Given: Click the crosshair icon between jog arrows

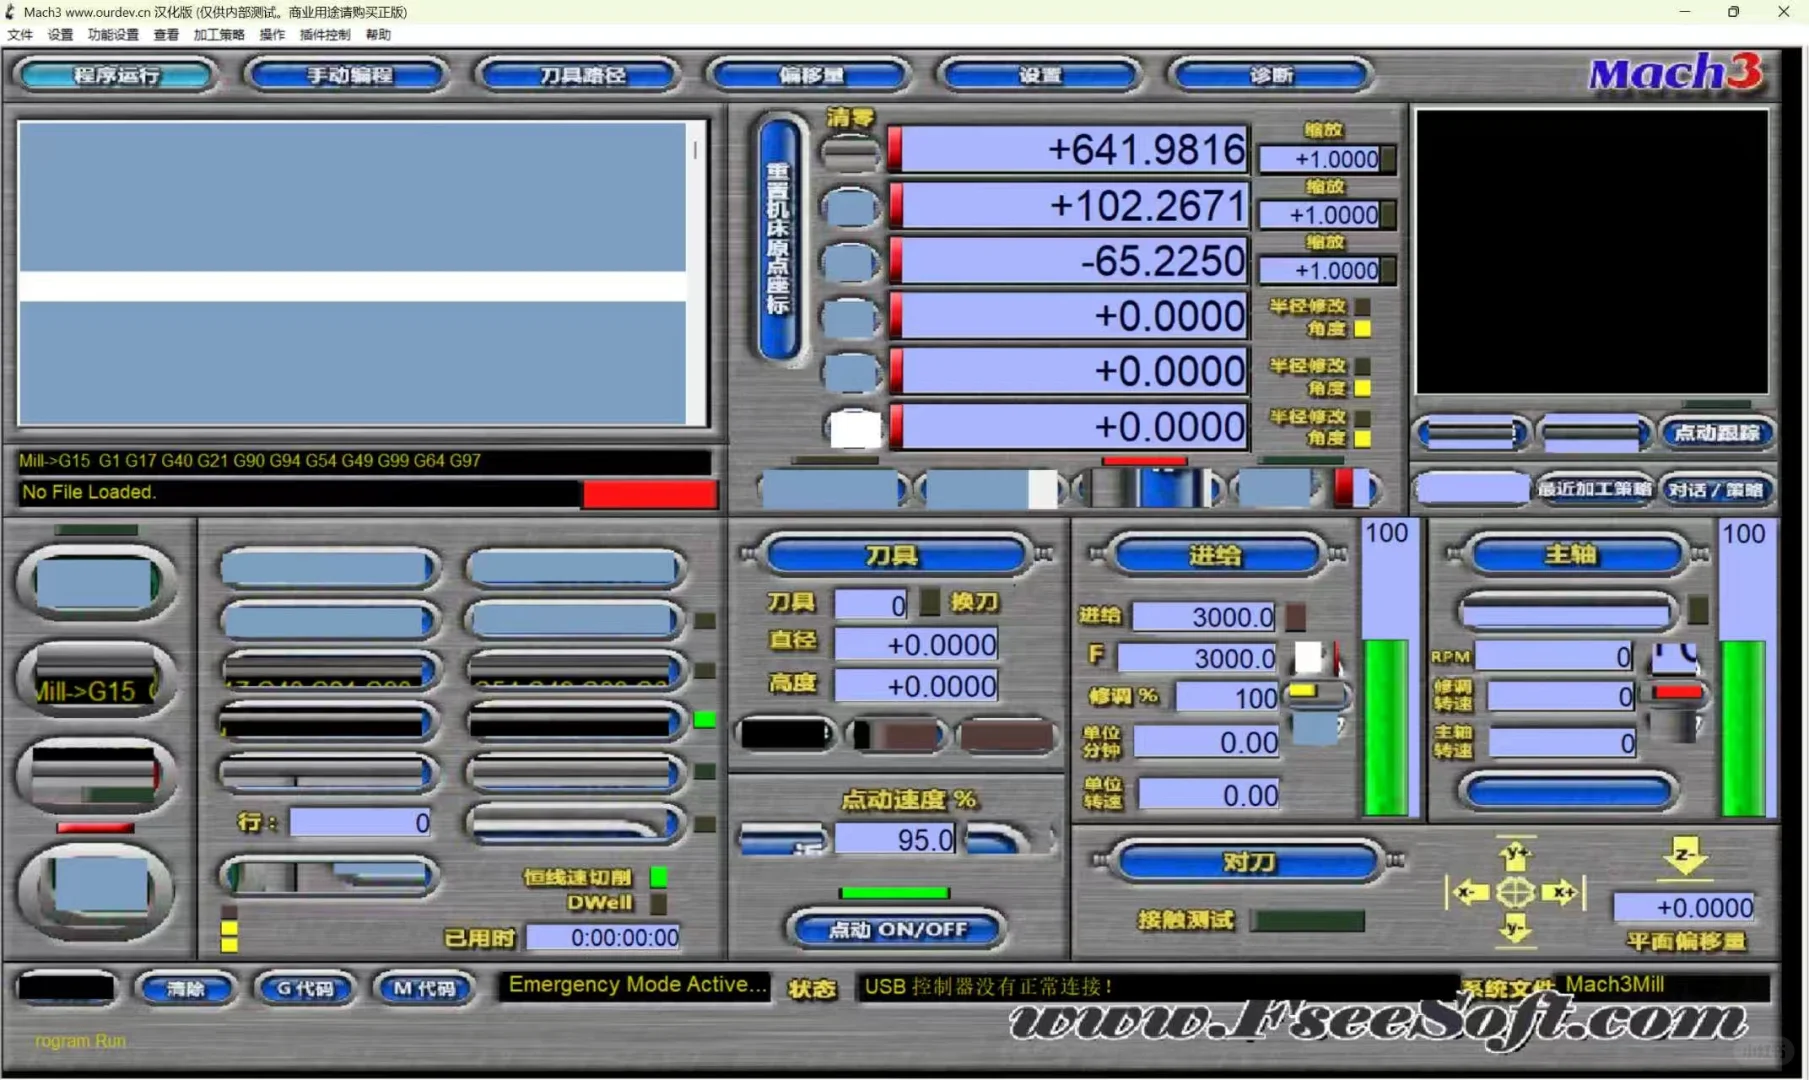Looking at the screenshot, I should 1515,892.
